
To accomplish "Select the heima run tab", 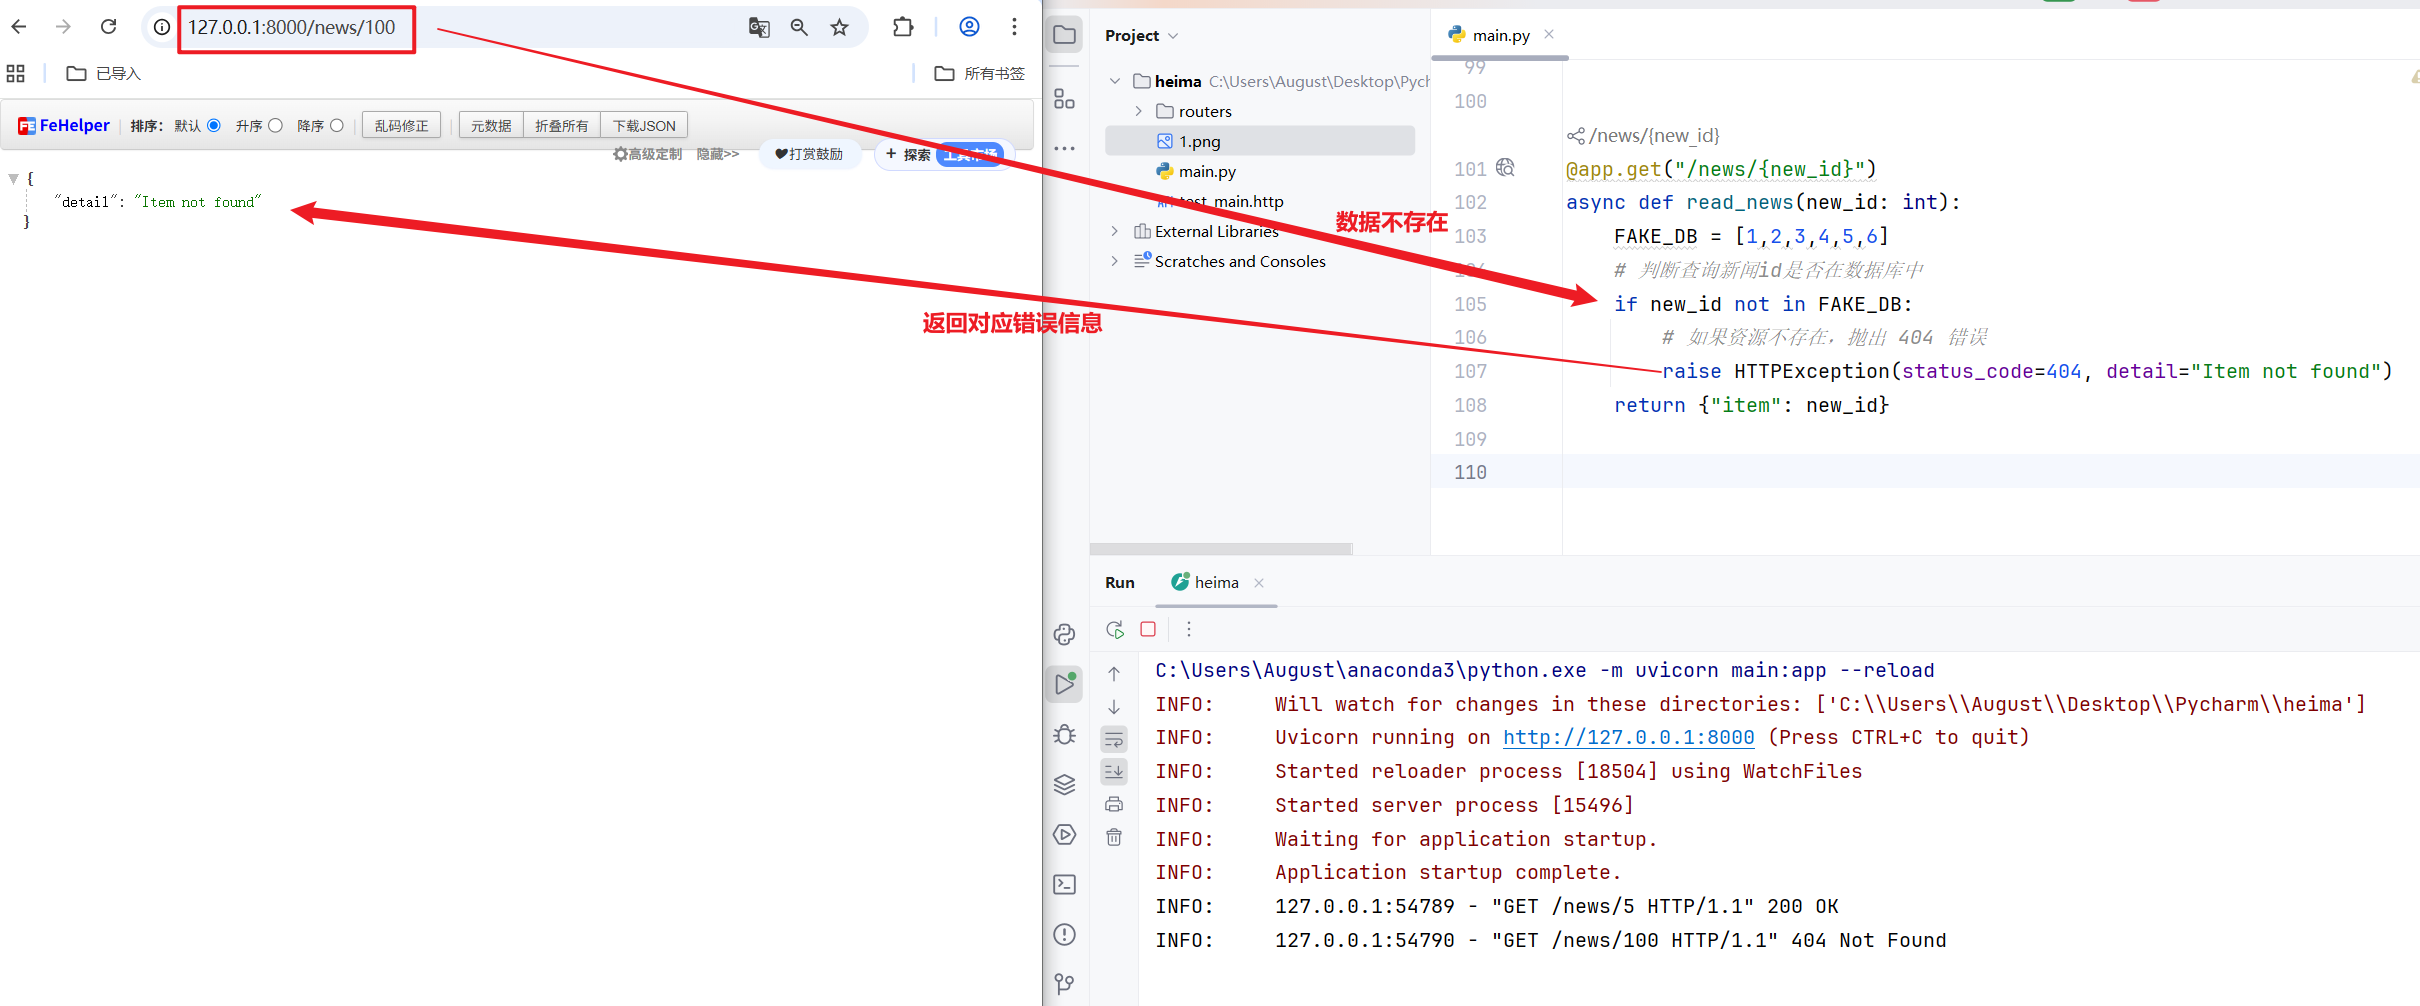I will click(1215, 583).
